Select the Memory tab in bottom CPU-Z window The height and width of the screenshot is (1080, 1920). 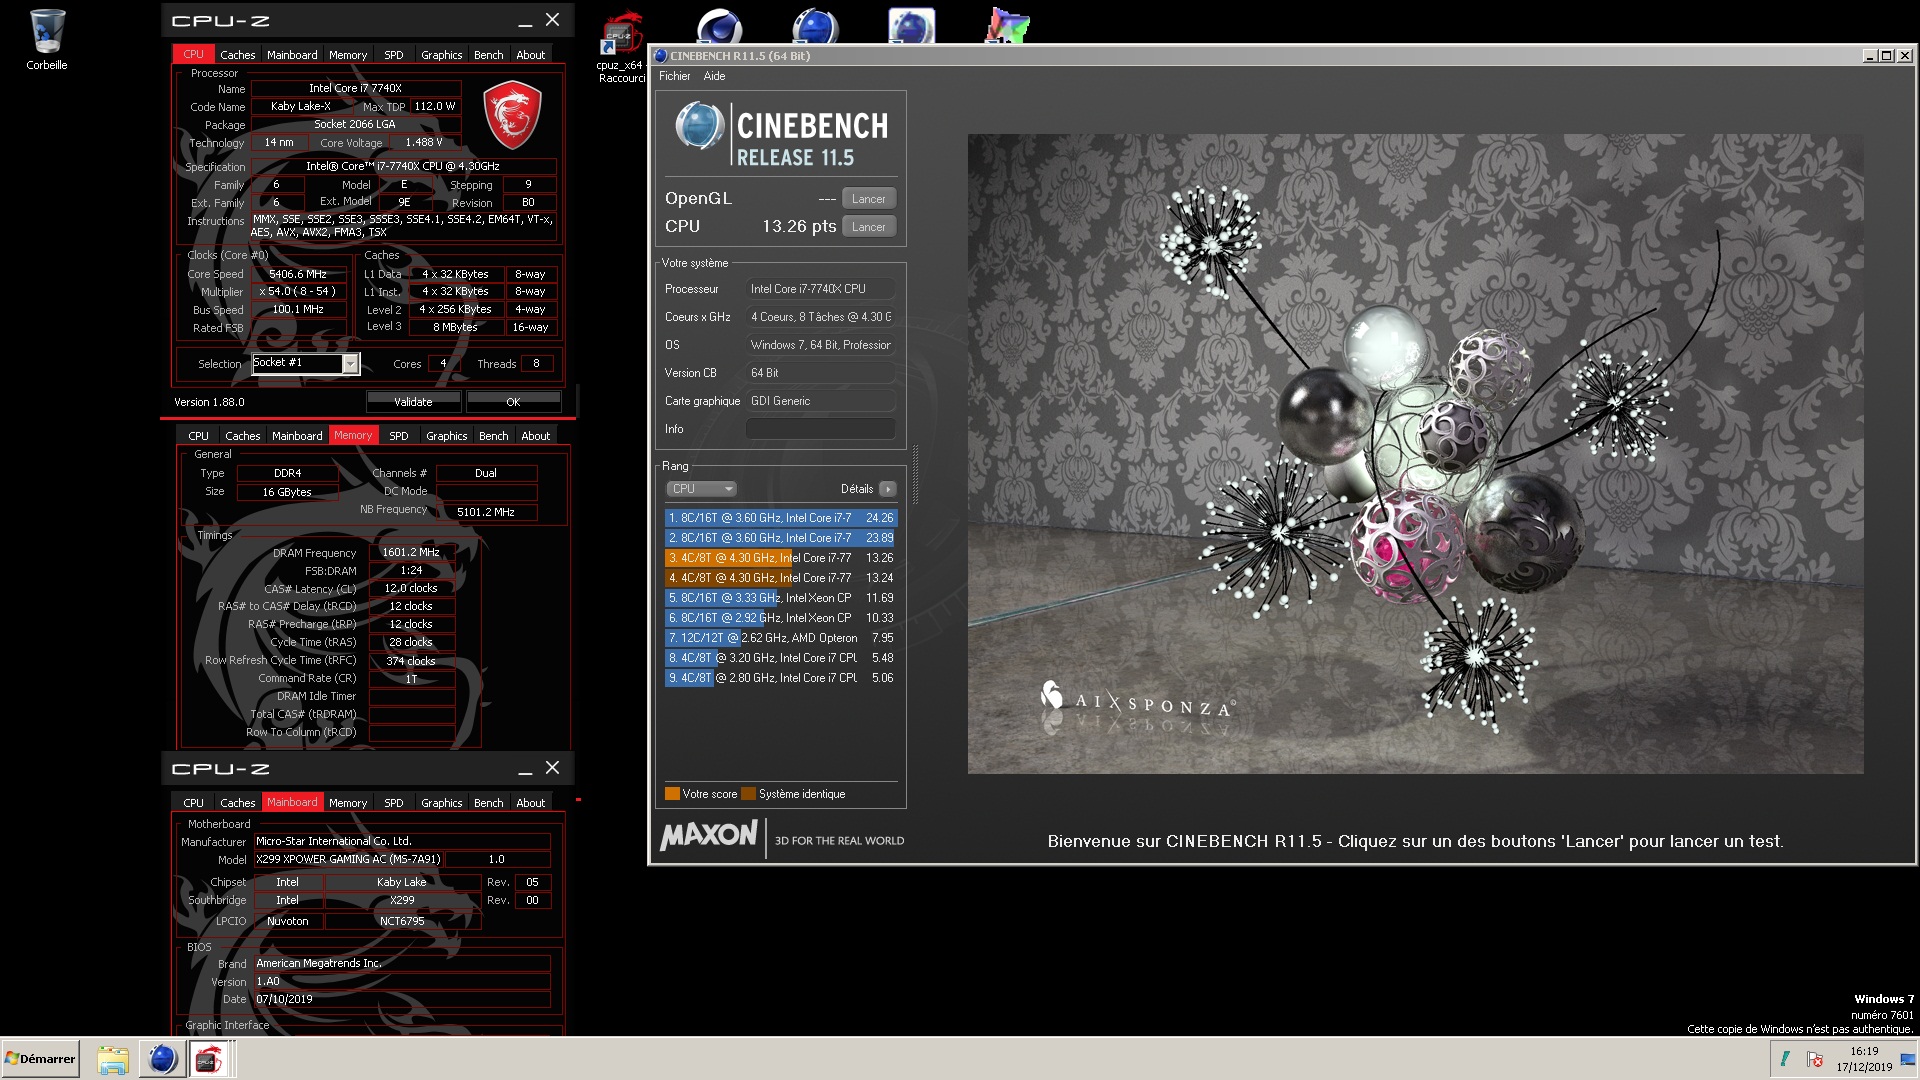click(x=348, y=803)
